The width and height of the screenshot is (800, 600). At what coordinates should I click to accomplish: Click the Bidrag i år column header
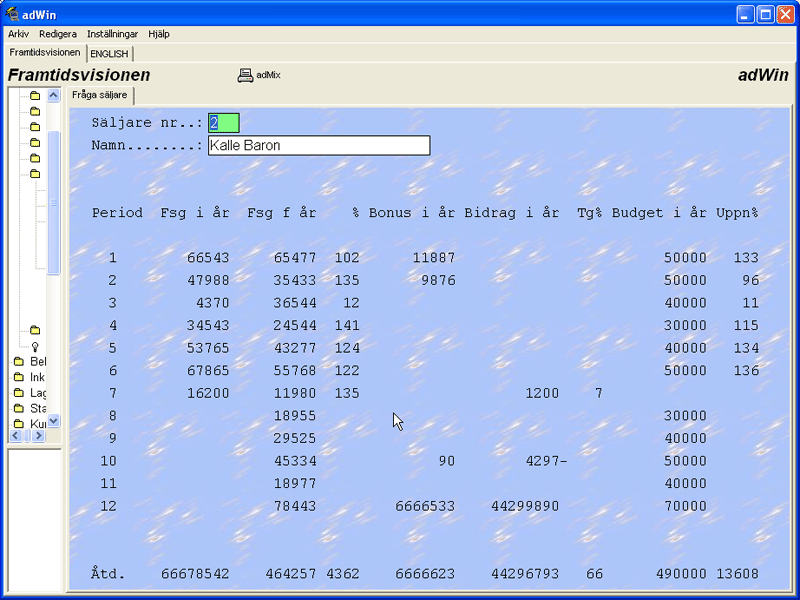[x=511, y=213]
